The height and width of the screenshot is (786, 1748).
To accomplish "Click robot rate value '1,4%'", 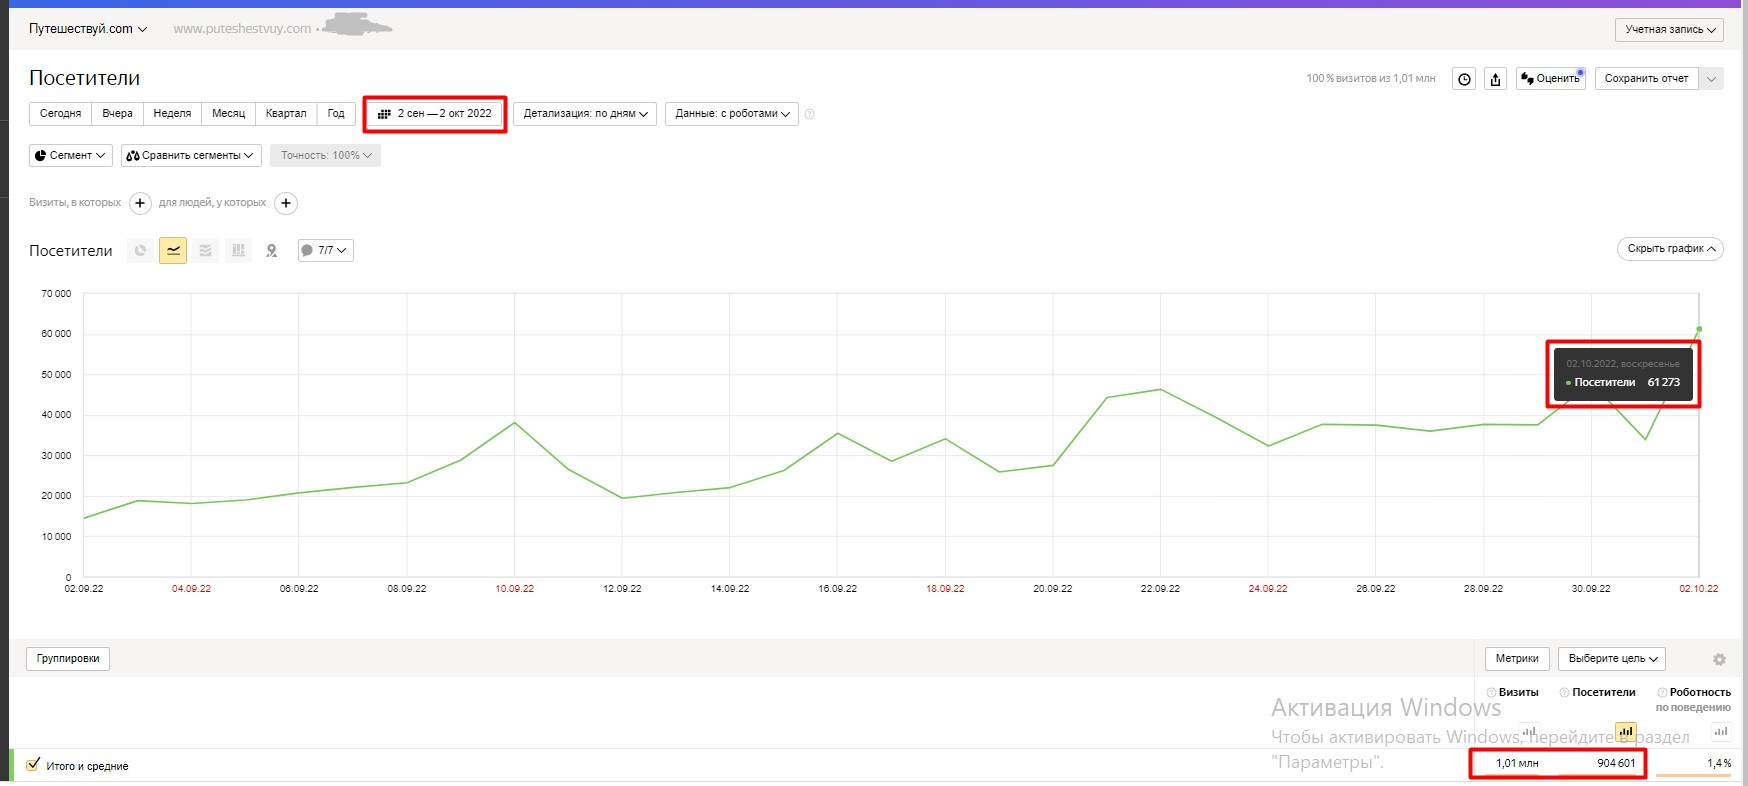I will click(x=1719, y=764).
